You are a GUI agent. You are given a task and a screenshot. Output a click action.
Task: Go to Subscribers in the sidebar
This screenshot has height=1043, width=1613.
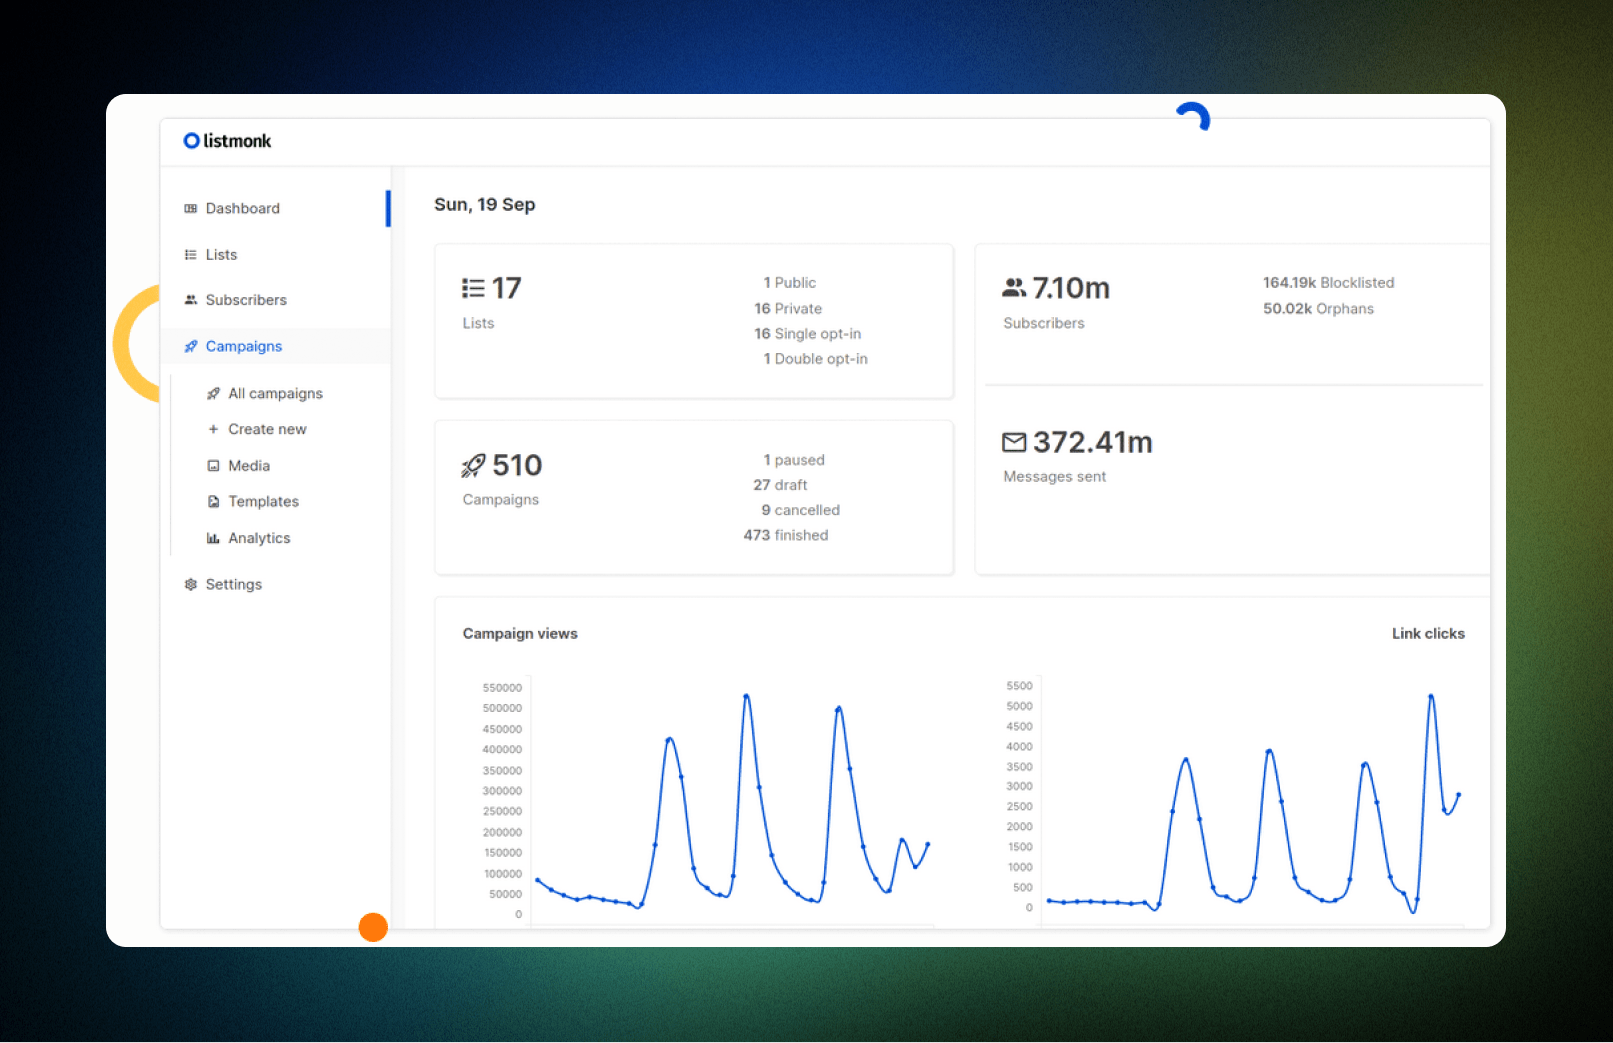click(x=275, y=300)
